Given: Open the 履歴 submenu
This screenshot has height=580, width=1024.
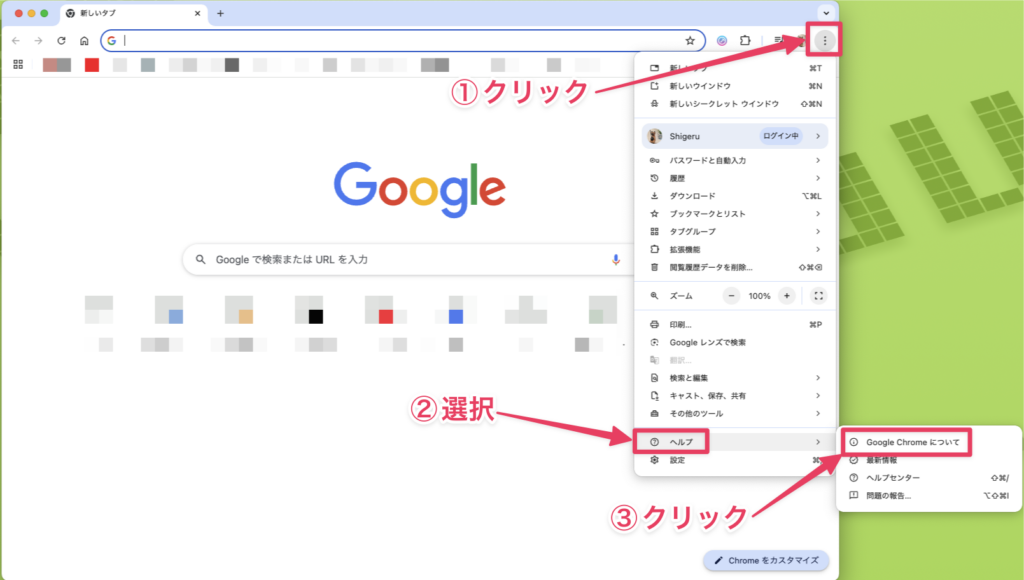Looking at the screenshot, I should click(735, 178).
